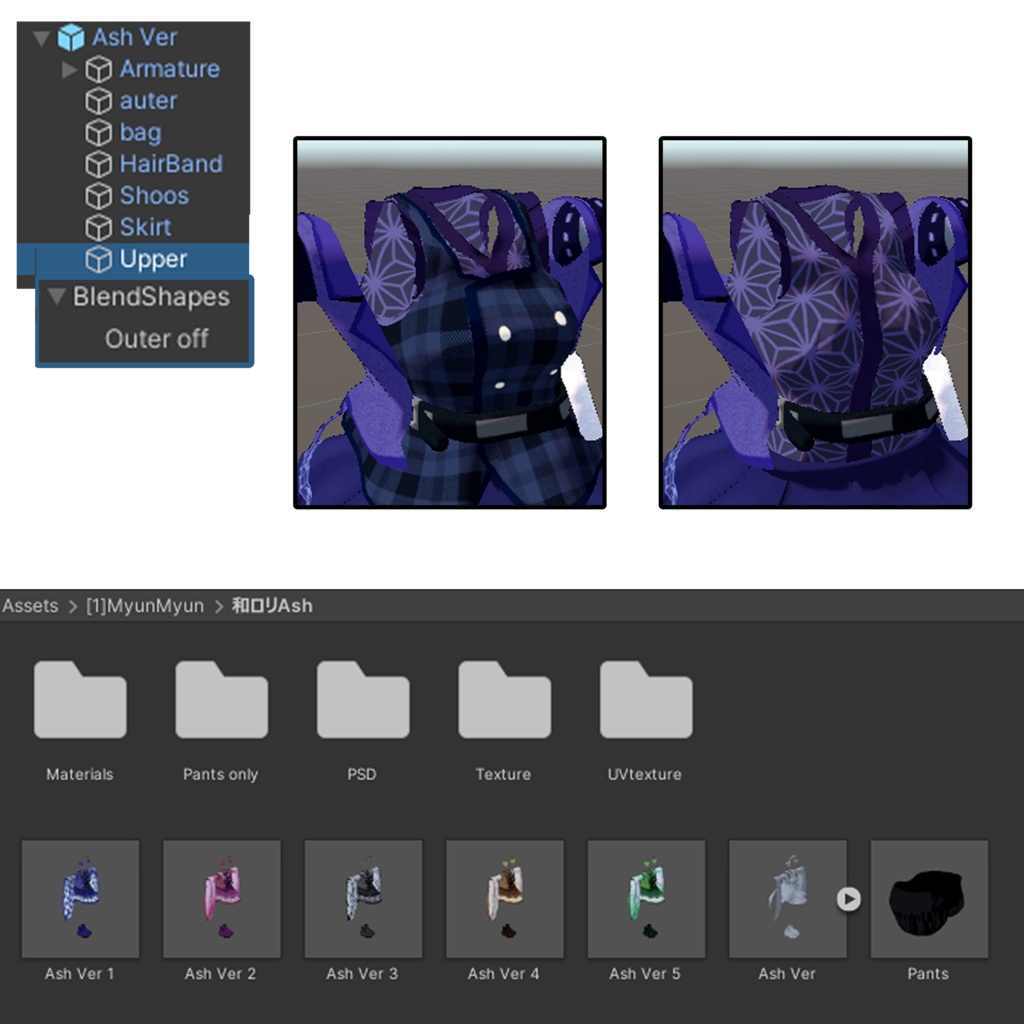
Task: Select the Ash Ver root object
Action: 134,38
